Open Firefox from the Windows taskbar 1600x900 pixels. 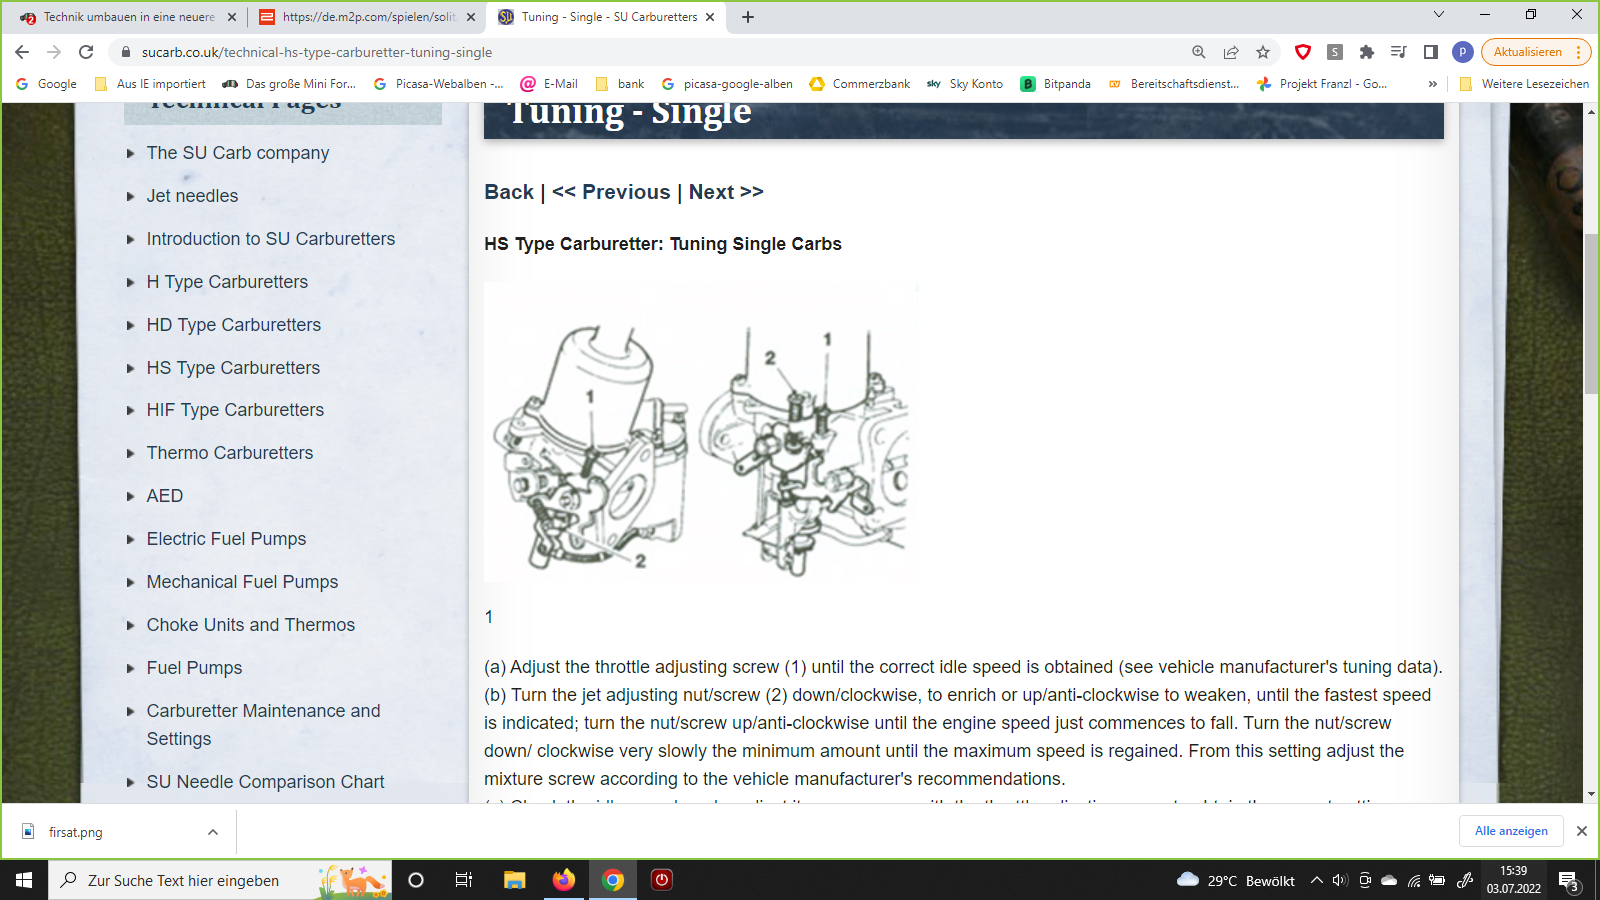[x=564, y=880]
